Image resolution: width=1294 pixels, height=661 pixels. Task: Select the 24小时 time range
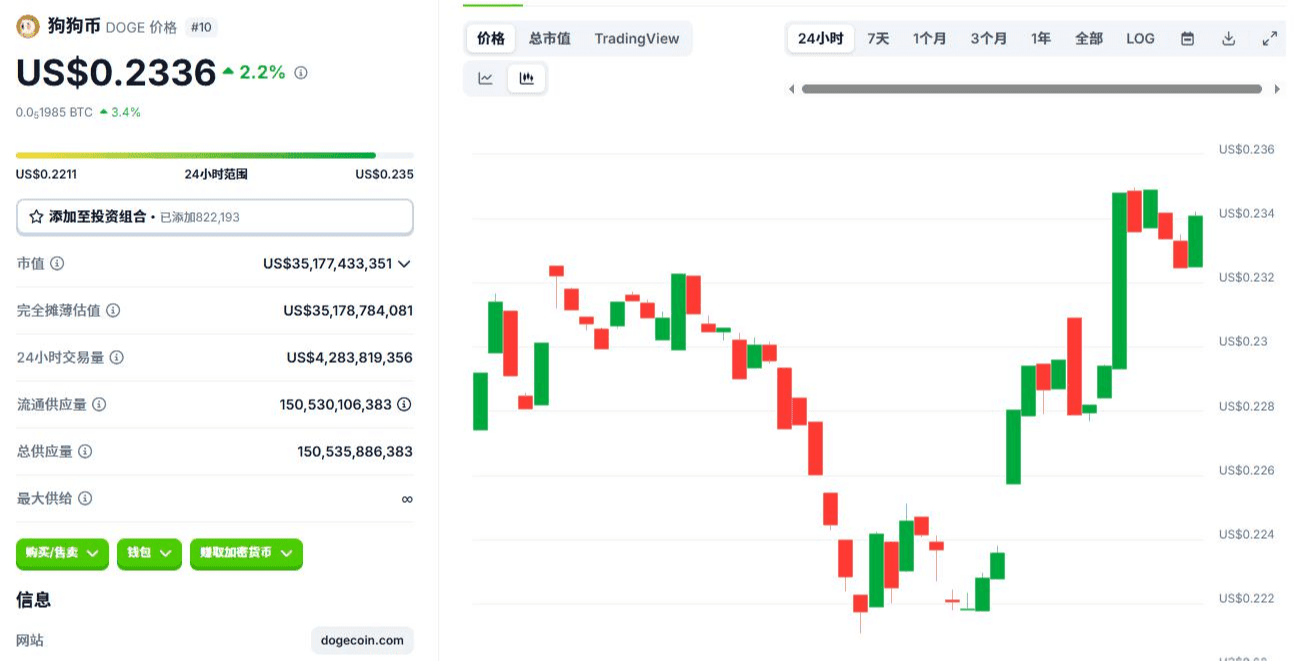(x=821, y=39)
